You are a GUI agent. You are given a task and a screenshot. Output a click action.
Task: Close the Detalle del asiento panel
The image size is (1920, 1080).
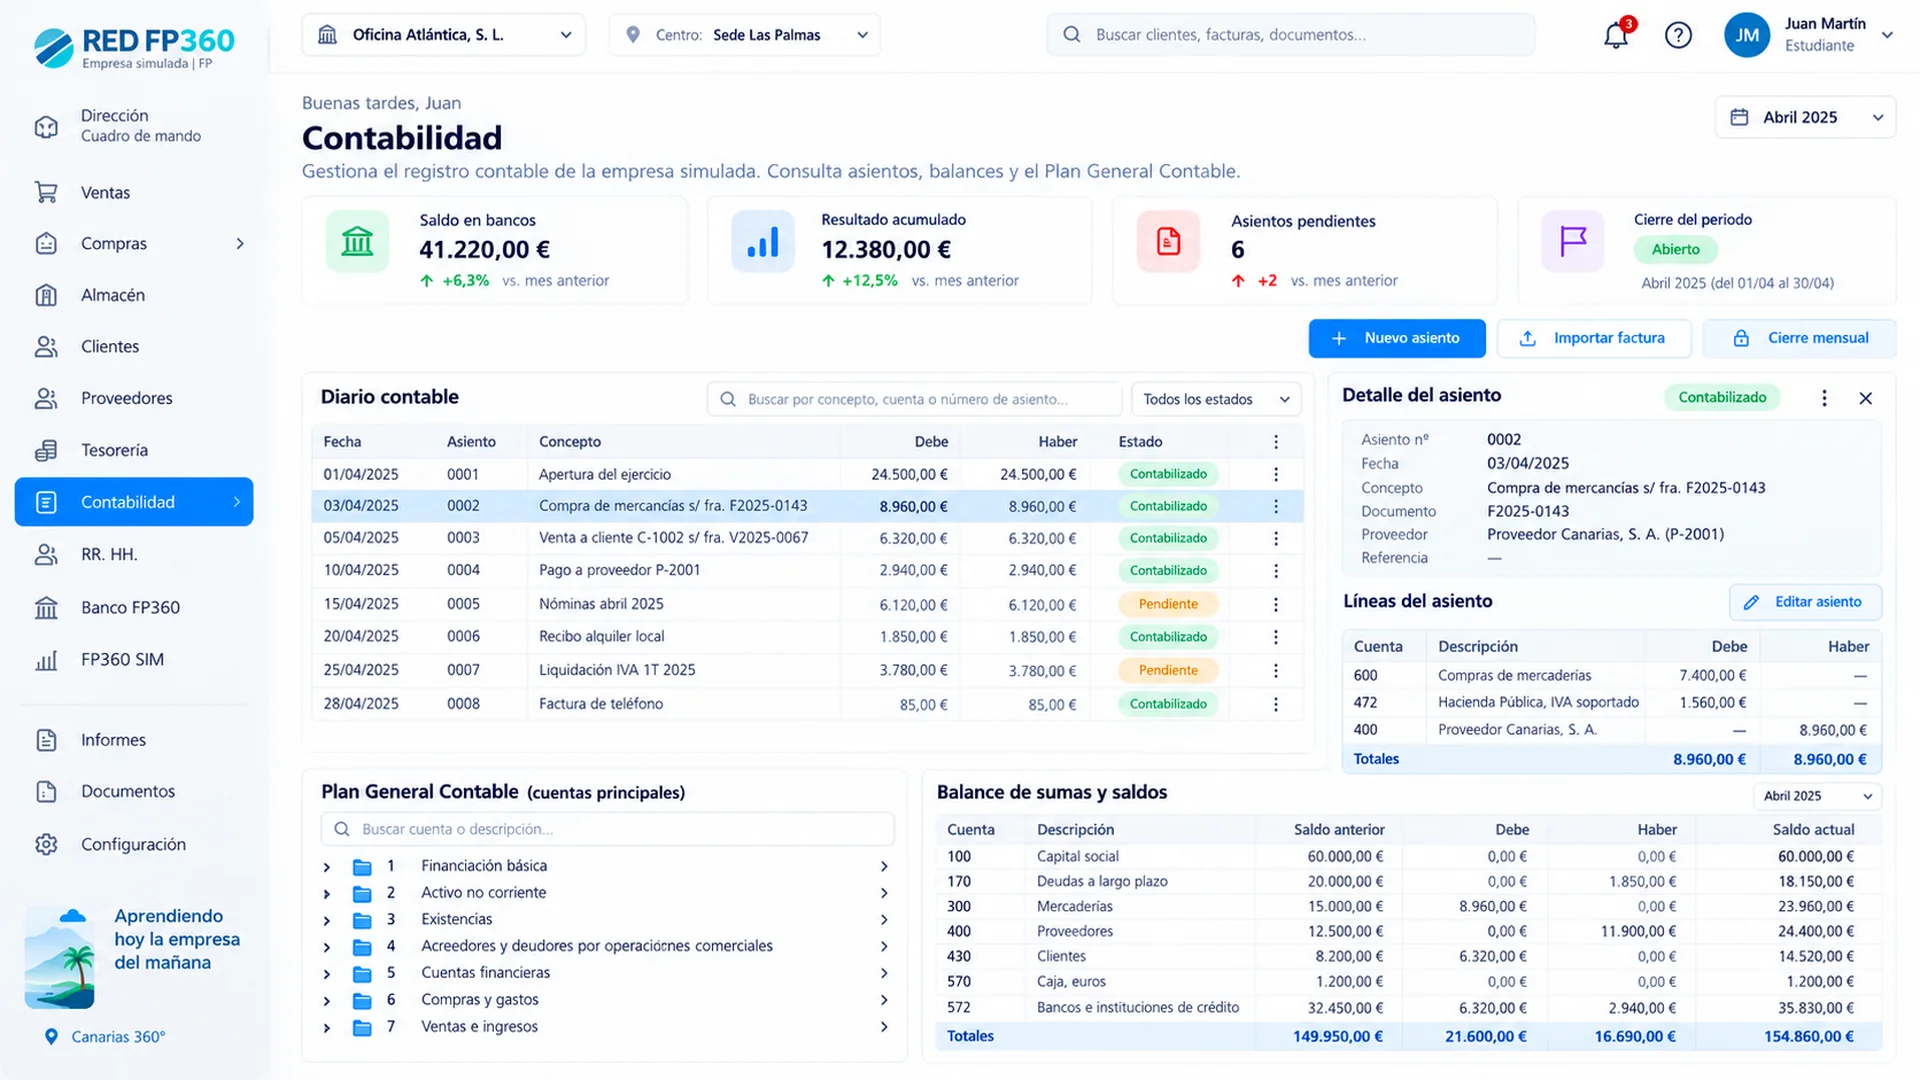point(1865,398)
